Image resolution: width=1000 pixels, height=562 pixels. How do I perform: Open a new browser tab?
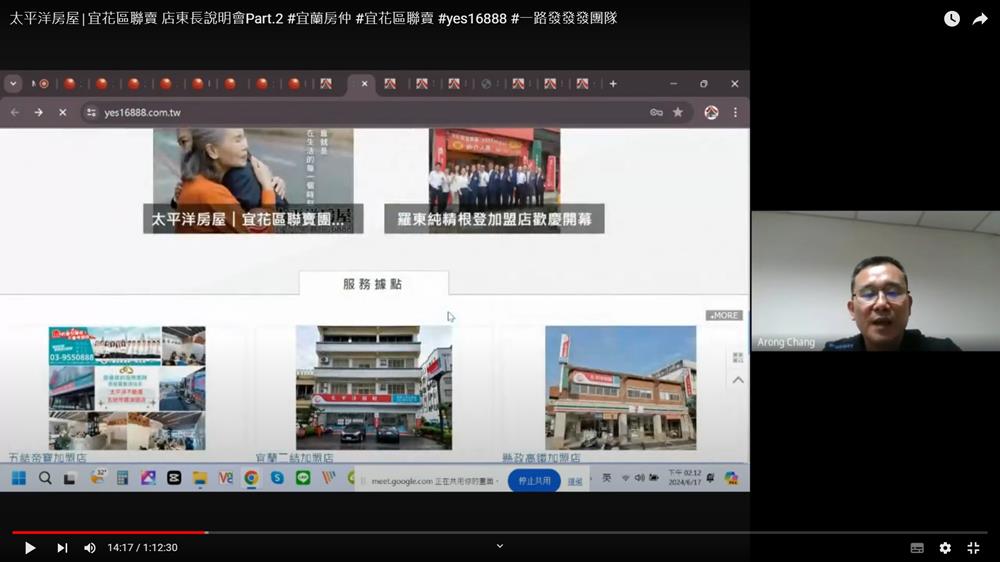coord(613,84)
